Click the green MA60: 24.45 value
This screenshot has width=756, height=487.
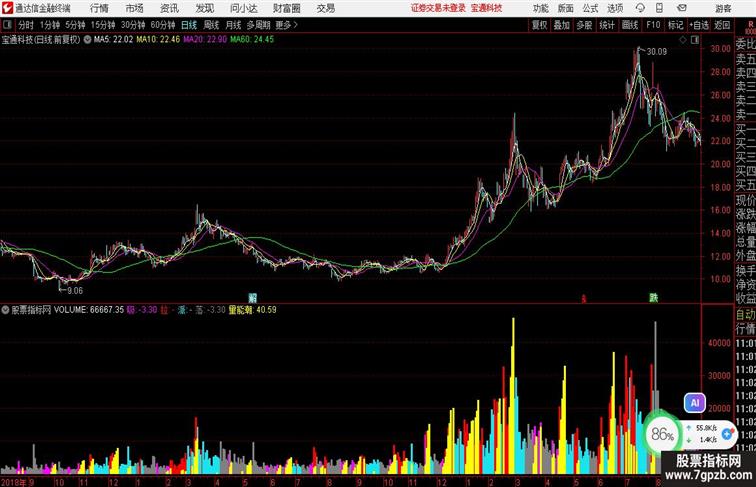tap(252, 40)
